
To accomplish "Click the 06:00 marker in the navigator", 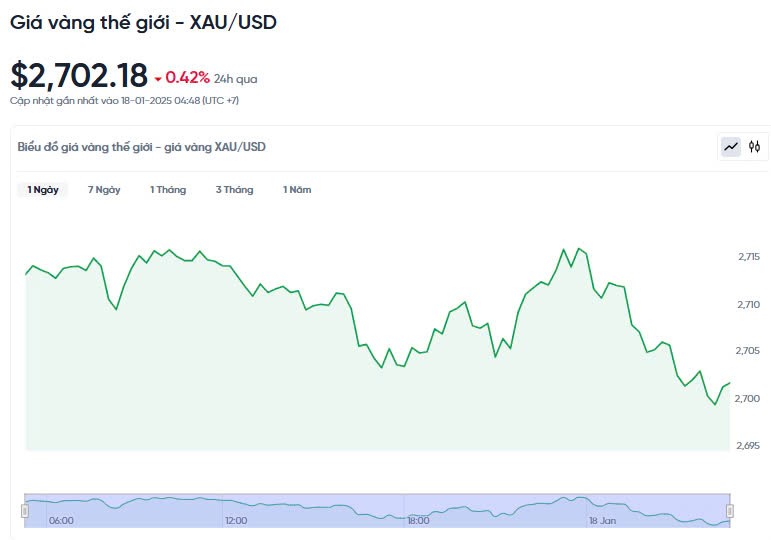I will pyautogui.click(x=61, y=520).
